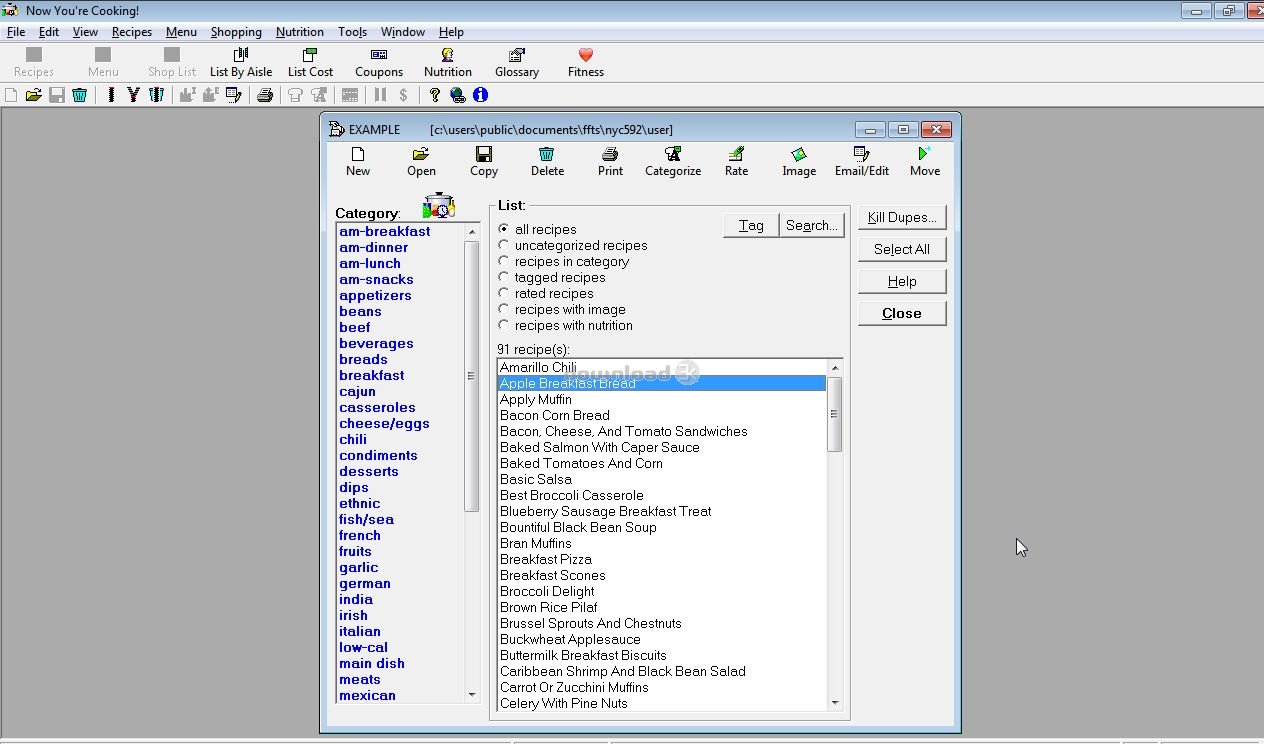Click the down arrow of the category list scrollbar
This screenshot has height=744, width=1264.
click(472, 694)
